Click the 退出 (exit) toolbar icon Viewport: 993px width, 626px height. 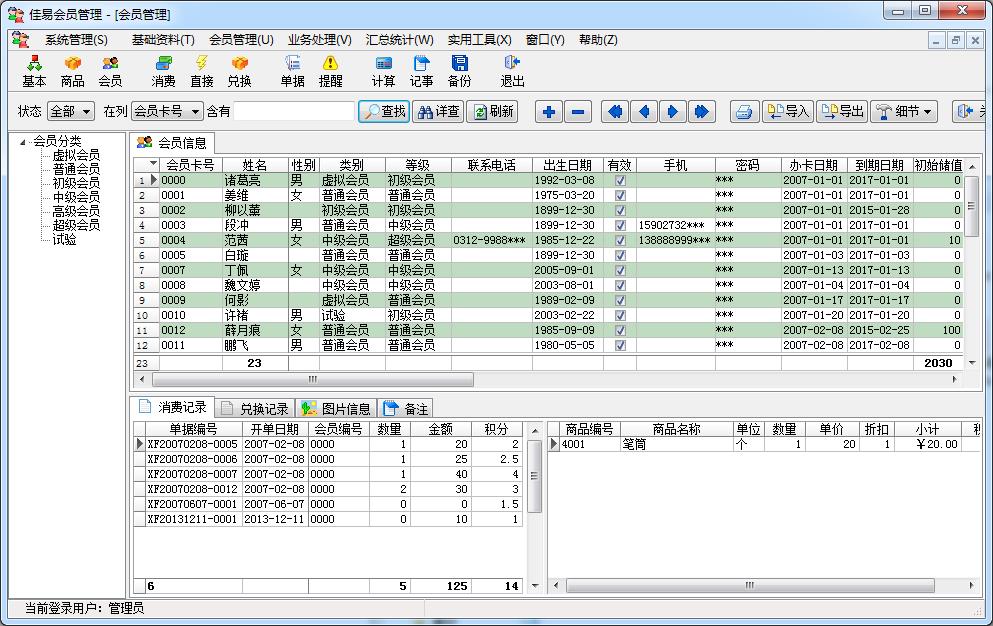(x=512, y=71)
